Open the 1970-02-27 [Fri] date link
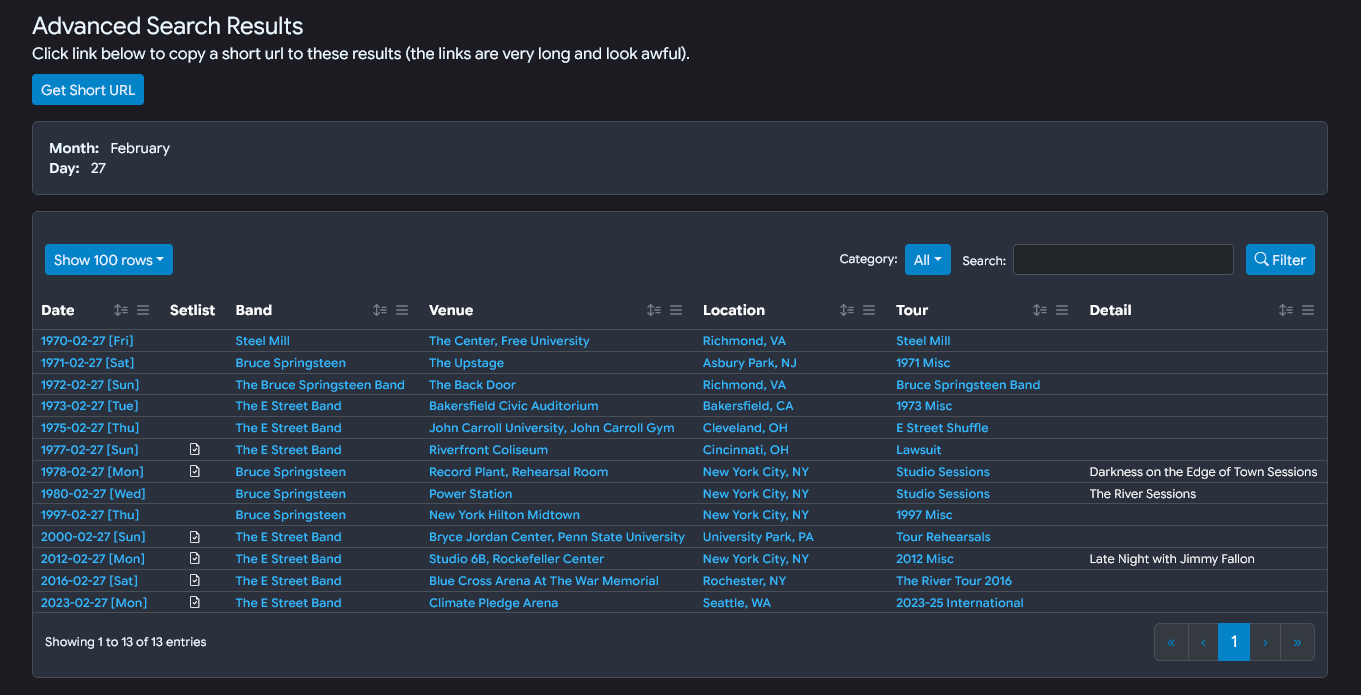Viewport: 1361px width, 695px height. click(87, 341)
